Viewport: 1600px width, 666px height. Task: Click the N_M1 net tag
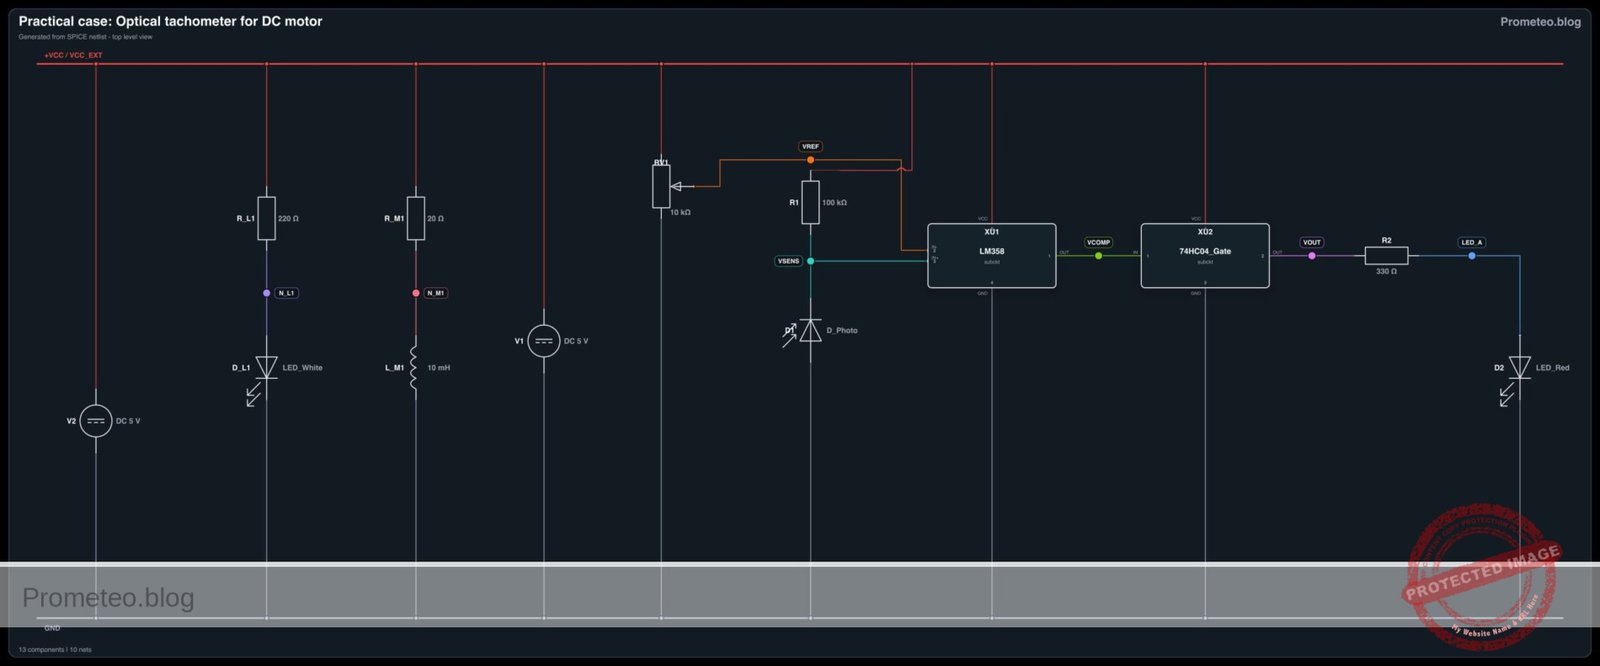tap(436, 293)
